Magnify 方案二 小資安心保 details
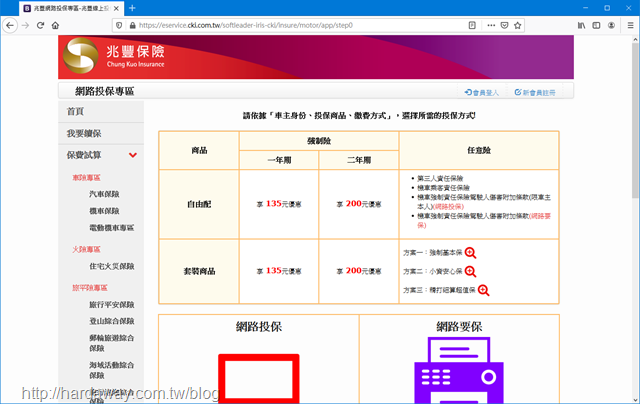Screen dimensions: 640x404 (470, 271)
